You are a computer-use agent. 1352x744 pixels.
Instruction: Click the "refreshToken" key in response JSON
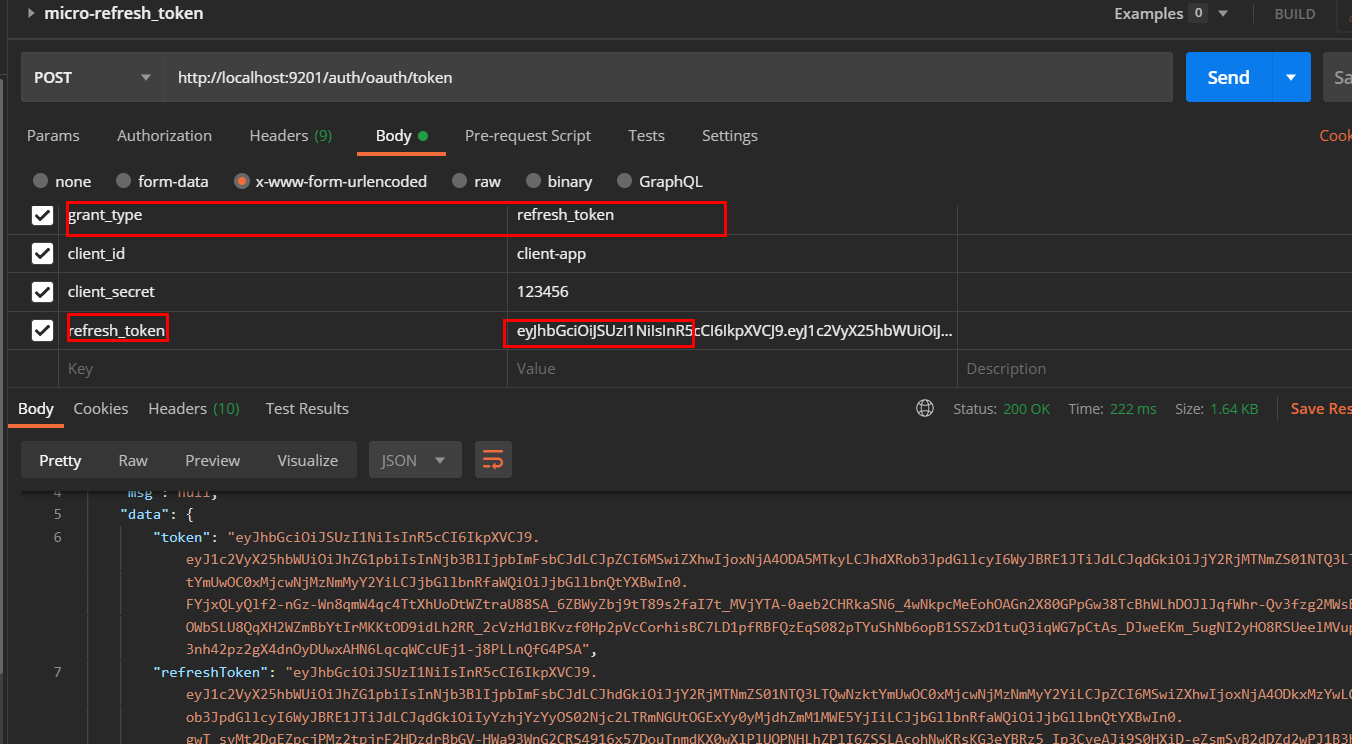point(211,671)
